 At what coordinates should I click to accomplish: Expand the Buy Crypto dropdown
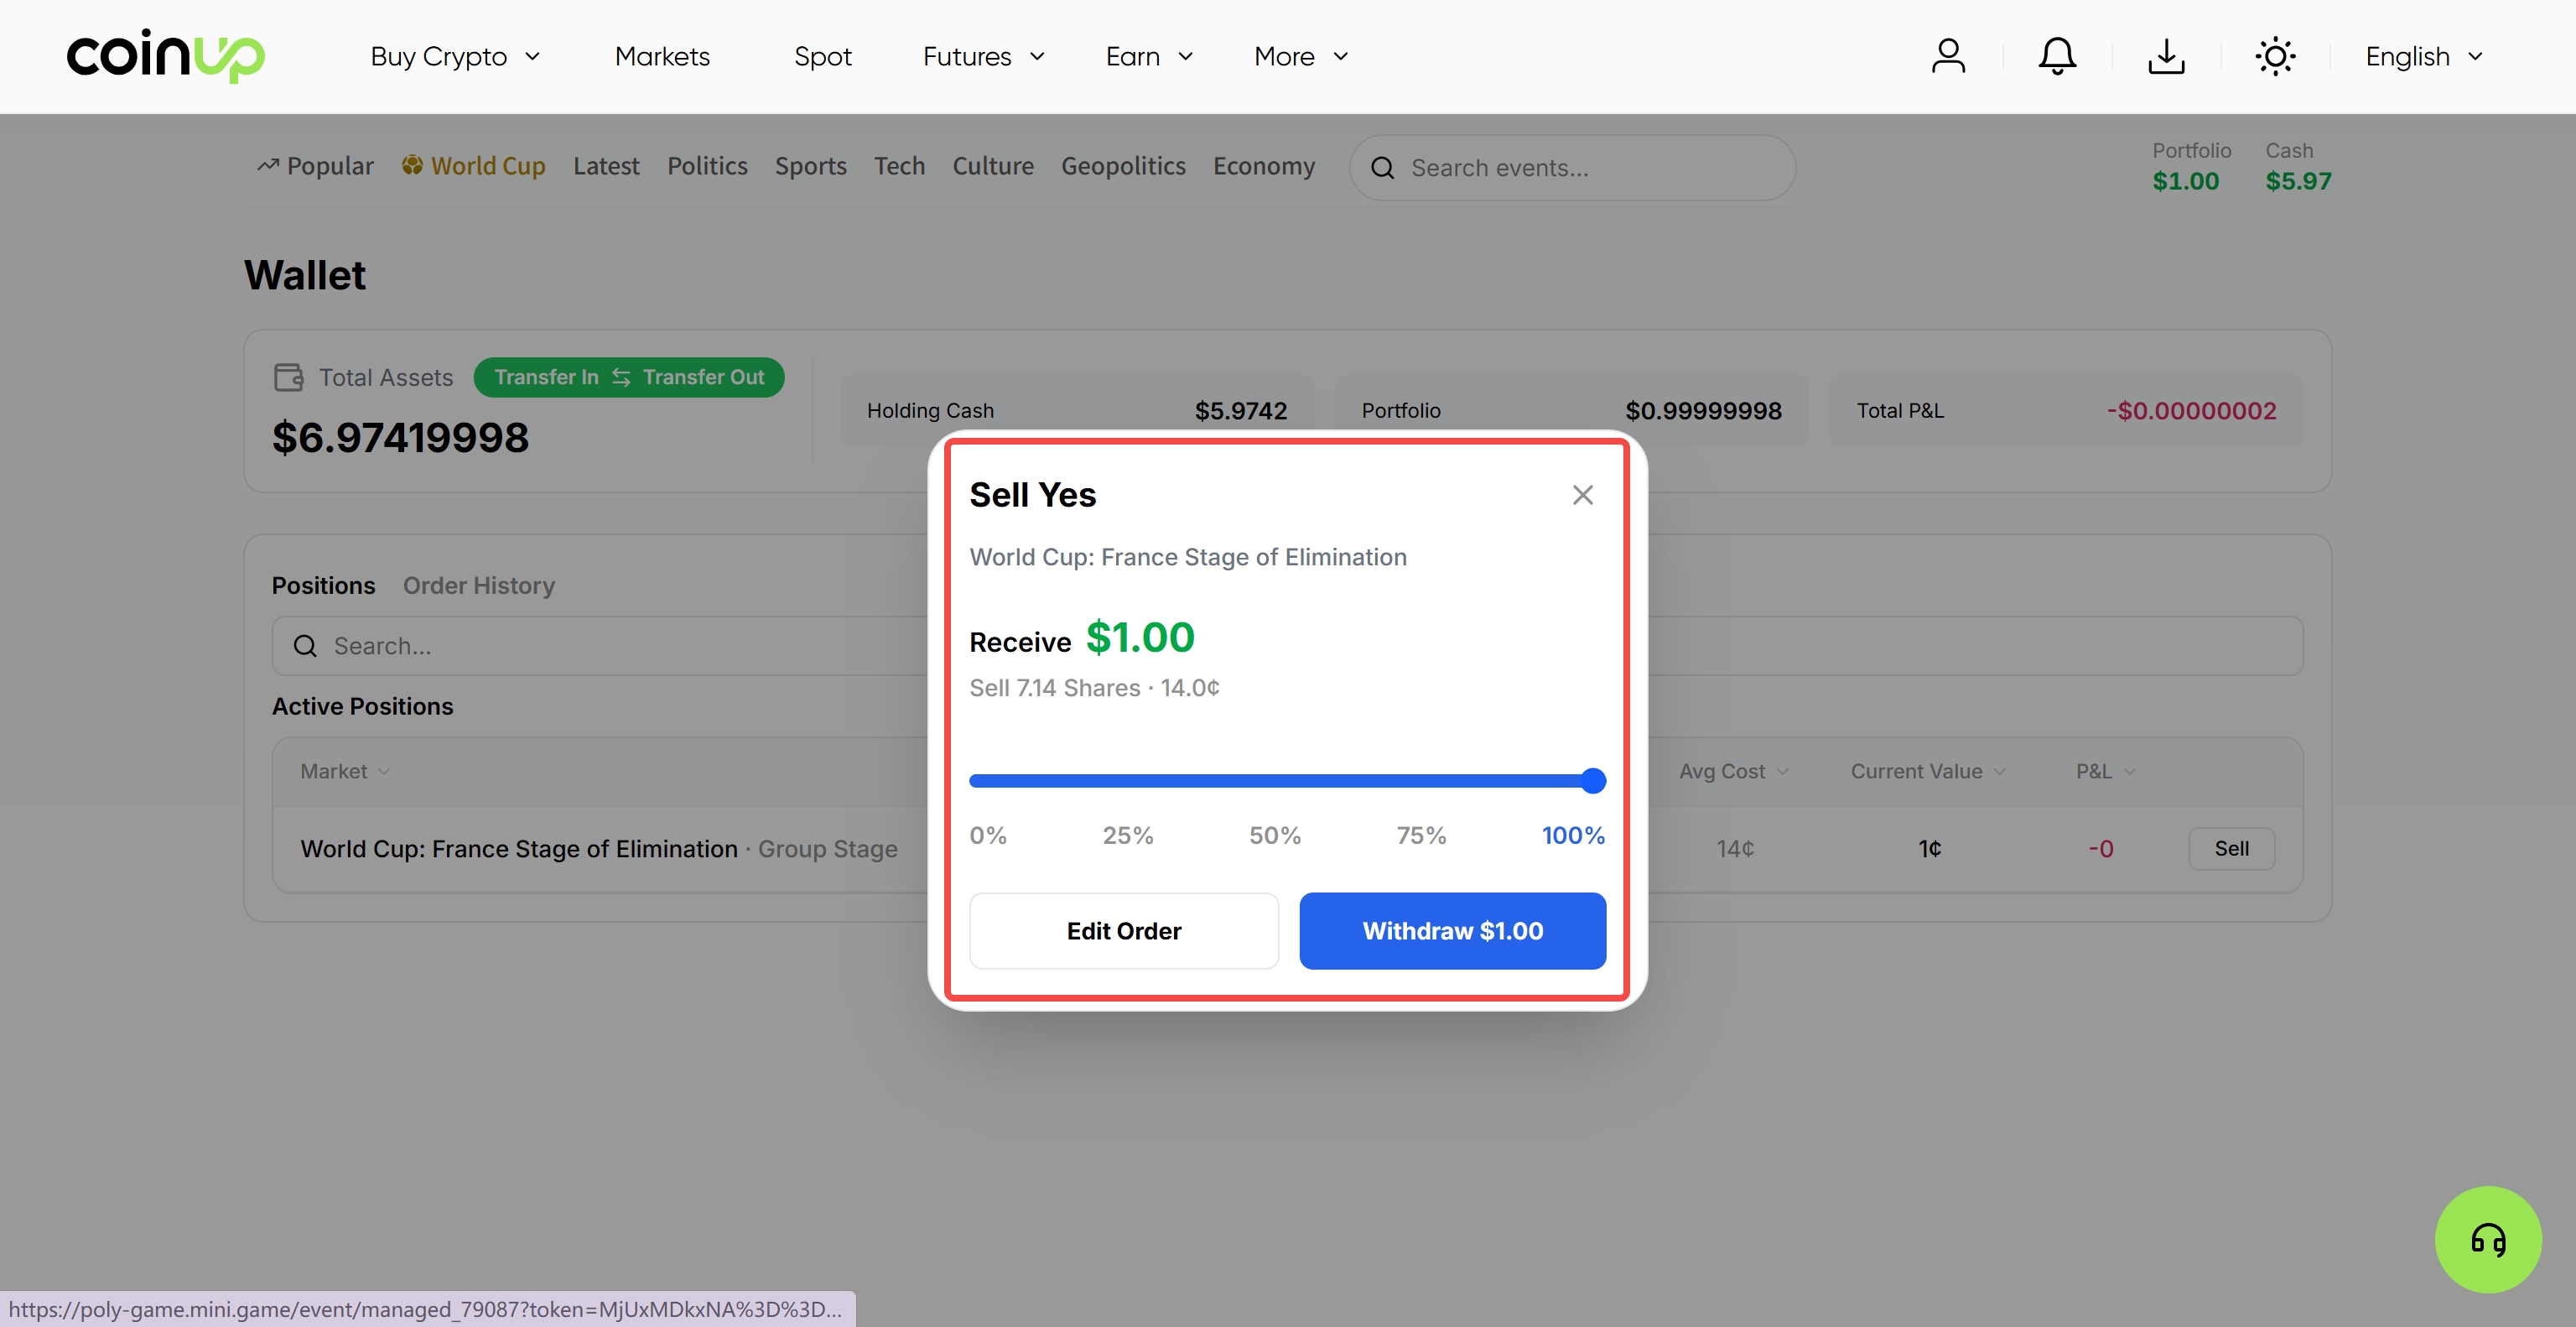pyautogui.click(x=455, y=57)
